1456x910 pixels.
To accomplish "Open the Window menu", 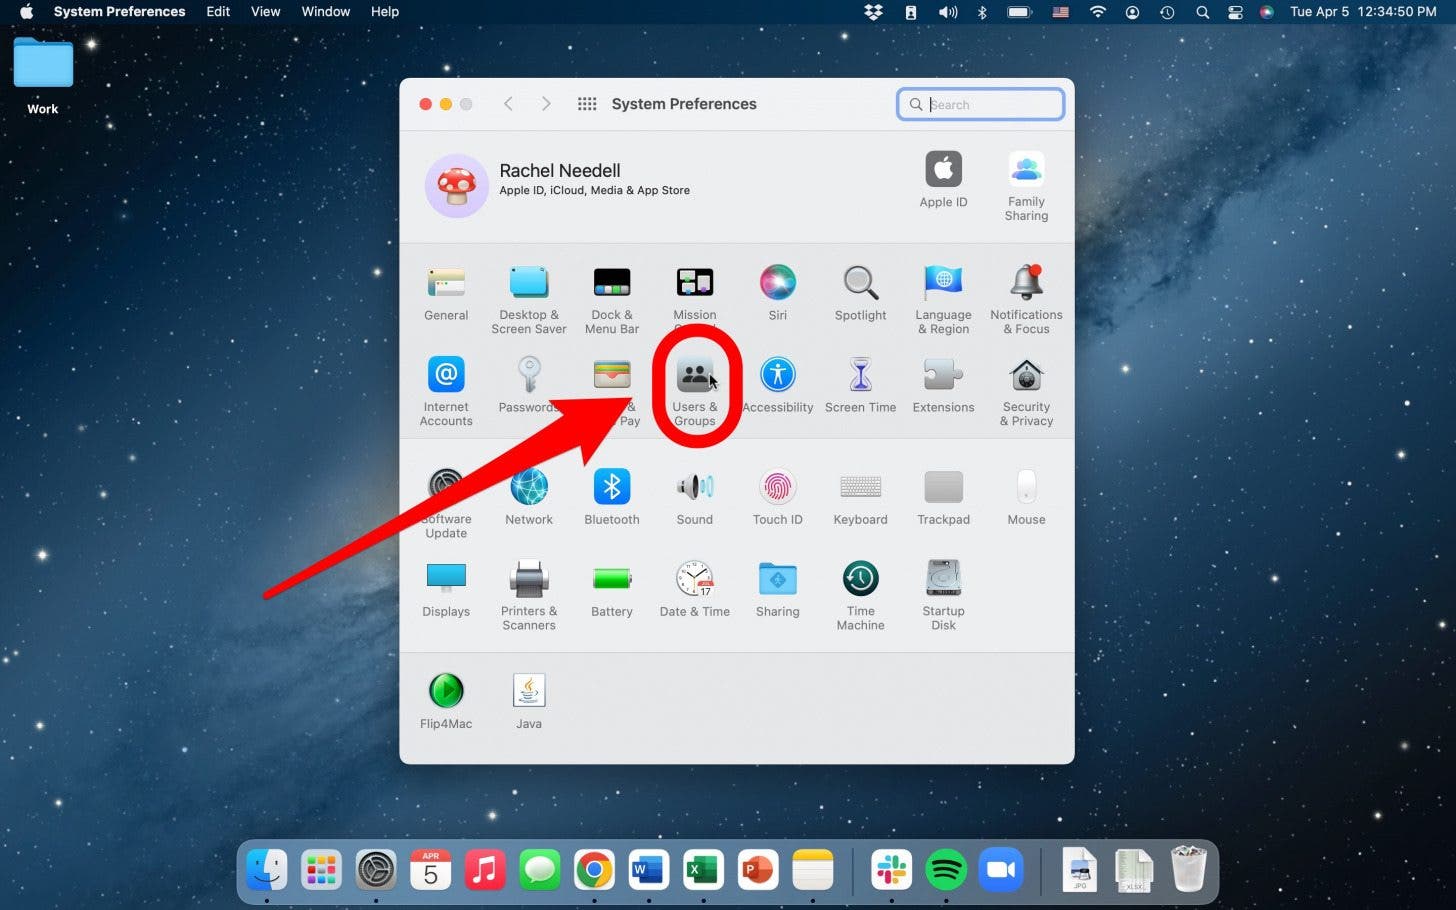I will (x=325, y=11).
